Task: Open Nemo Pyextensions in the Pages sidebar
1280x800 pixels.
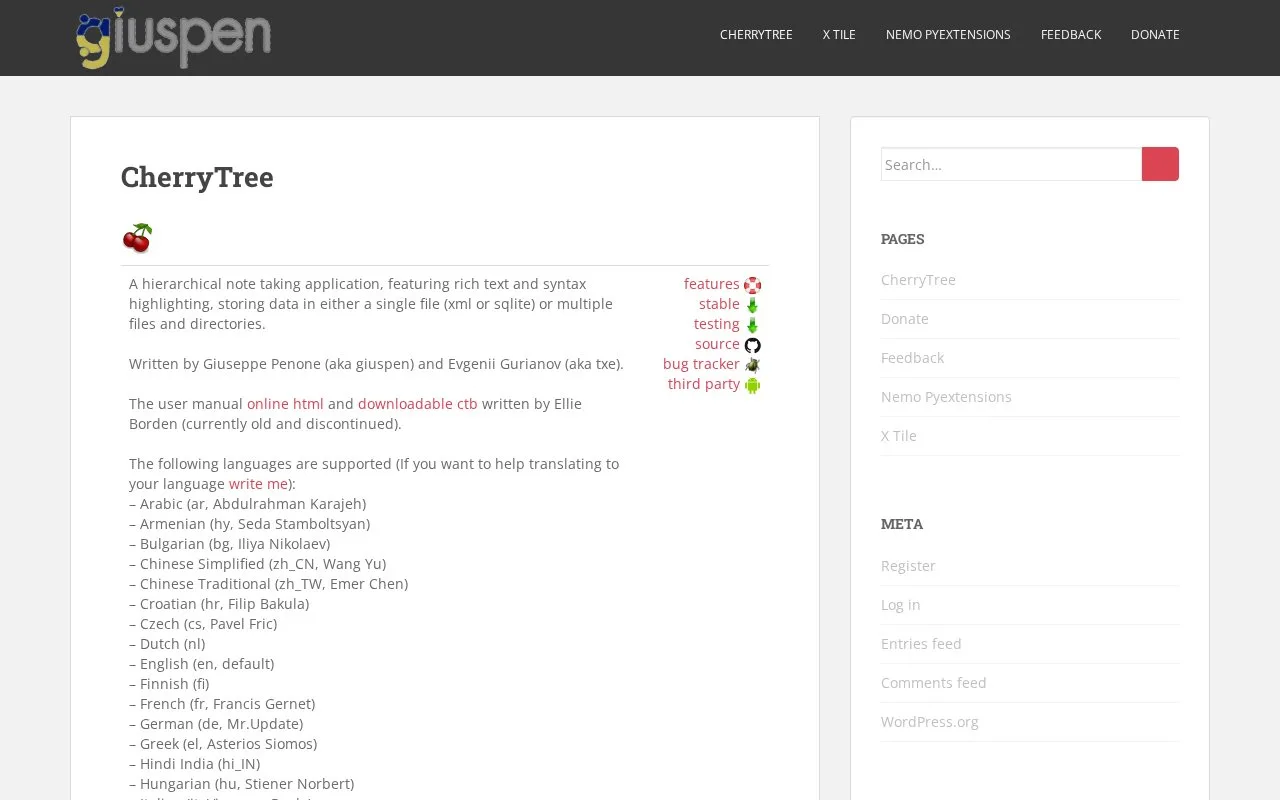Action: pos(946,397)
